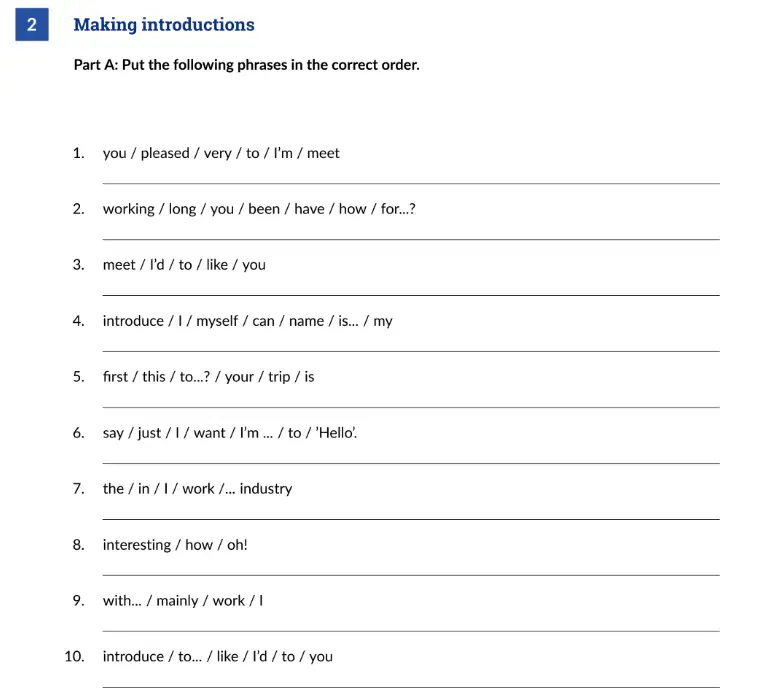This screenshot has height=693, width=761.
Task: Click the answer line under question 6
Action: (411, 463)
